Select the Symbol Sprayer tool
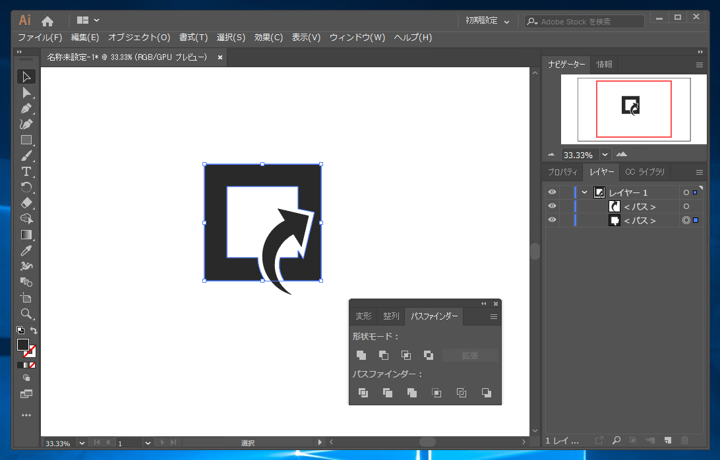The image size is (720, 460). 26,266
